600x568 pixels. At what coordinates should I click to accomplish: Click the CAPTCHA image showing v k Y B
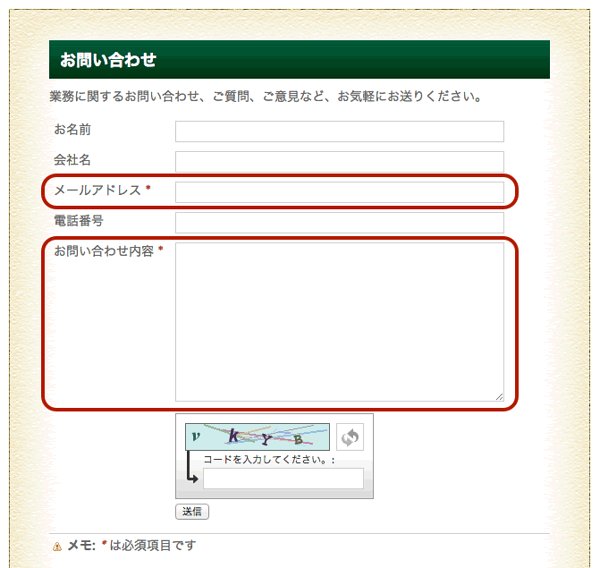[x=257, y=437]
